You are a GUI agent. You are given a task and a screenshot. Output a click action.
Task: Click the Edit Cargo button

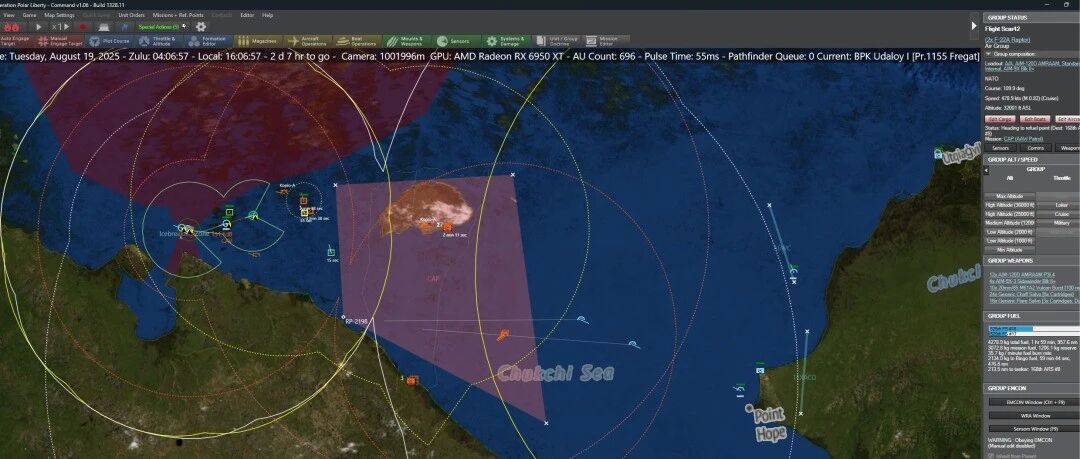click(x=1001, y=119)
